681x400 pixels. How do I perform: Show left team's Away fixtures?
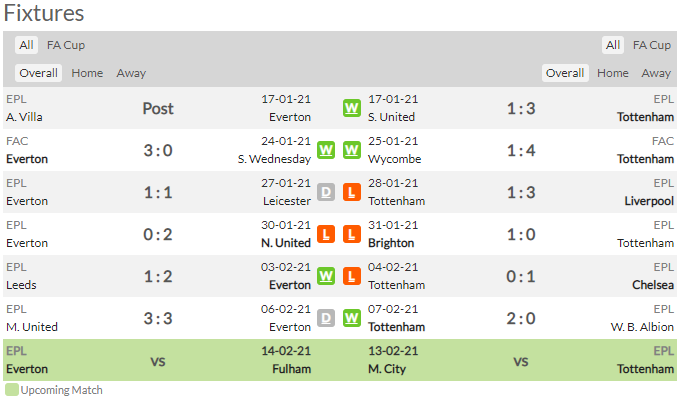pos(131,73)
